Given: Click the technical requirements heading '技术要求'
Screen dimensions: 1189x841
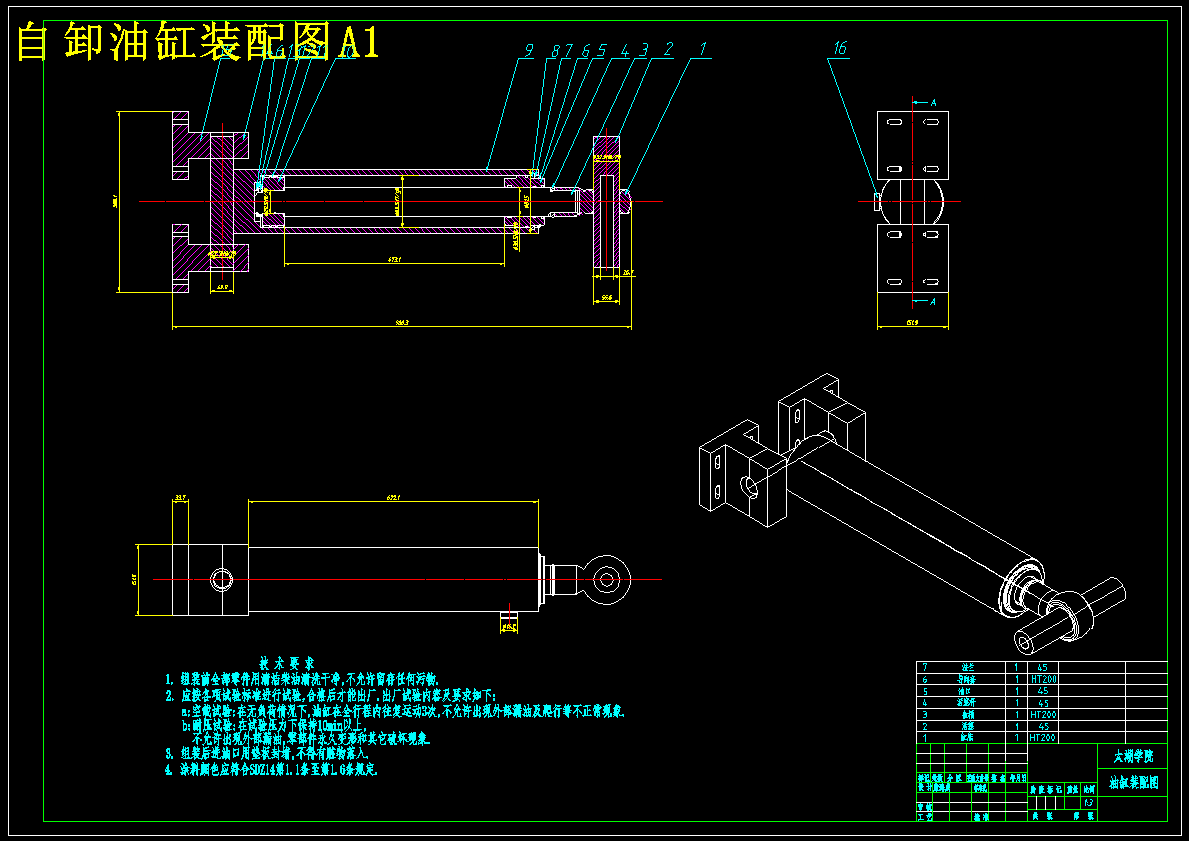Looking at the screenshot, I should tap(287, 664).
